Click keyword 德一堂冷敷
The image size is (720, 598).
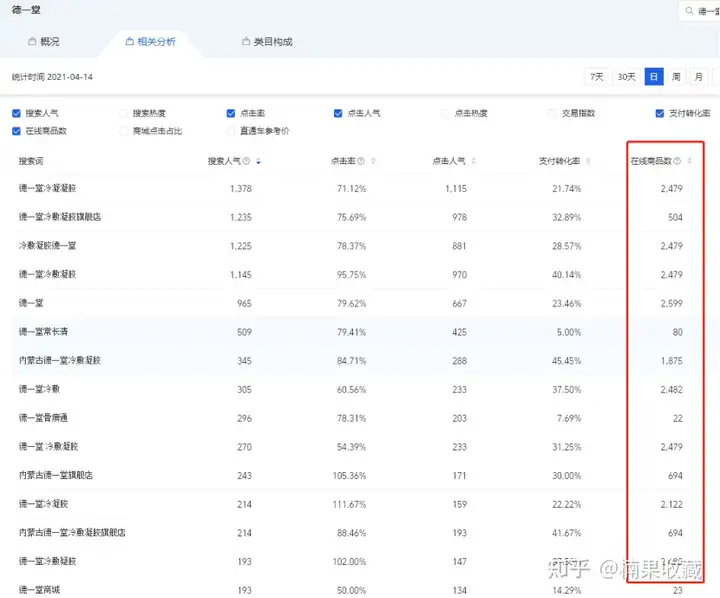coord(39,389)
